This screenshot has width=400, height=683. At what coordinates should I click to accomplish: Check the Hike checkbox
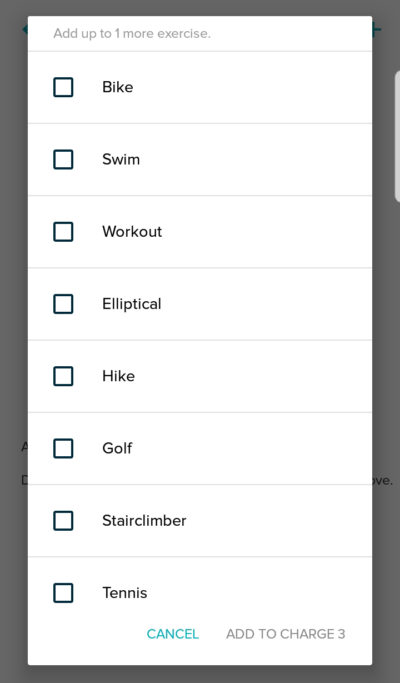click(x=63, y=376)
